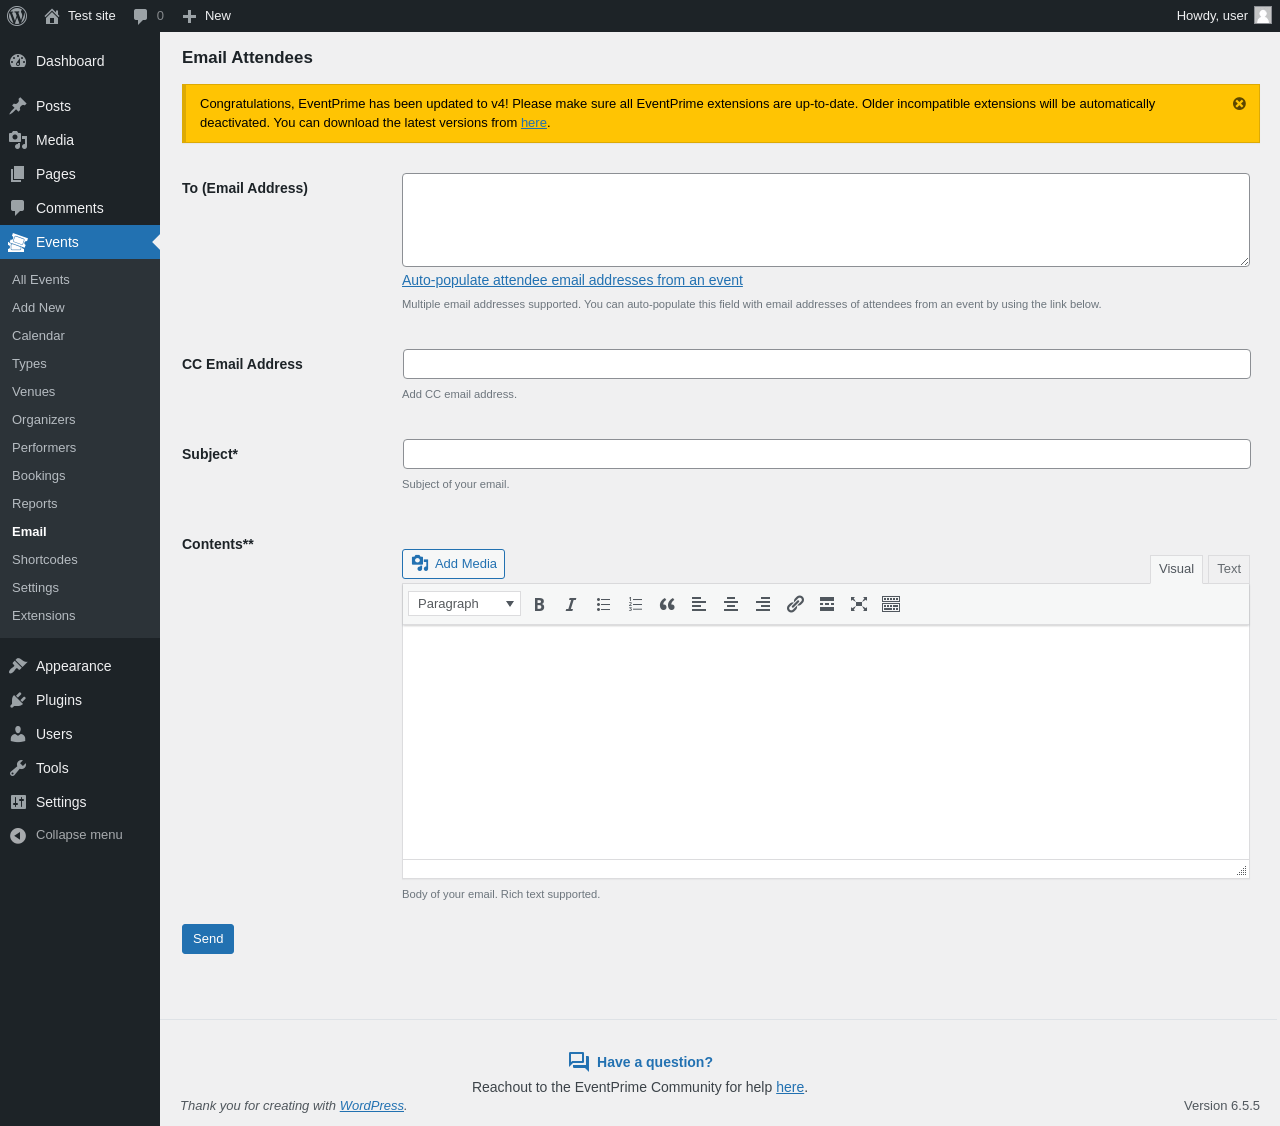This screenshot has width=1280, height=1126.
Task: Focus the To (Email Address) text area
Action: point(826,220)
